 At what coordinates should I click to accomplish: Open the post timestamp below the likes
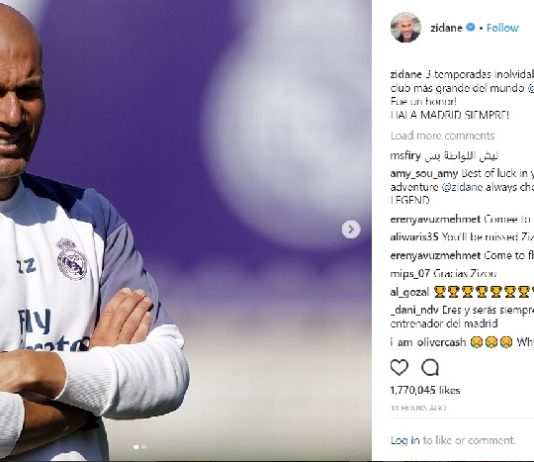418,408
